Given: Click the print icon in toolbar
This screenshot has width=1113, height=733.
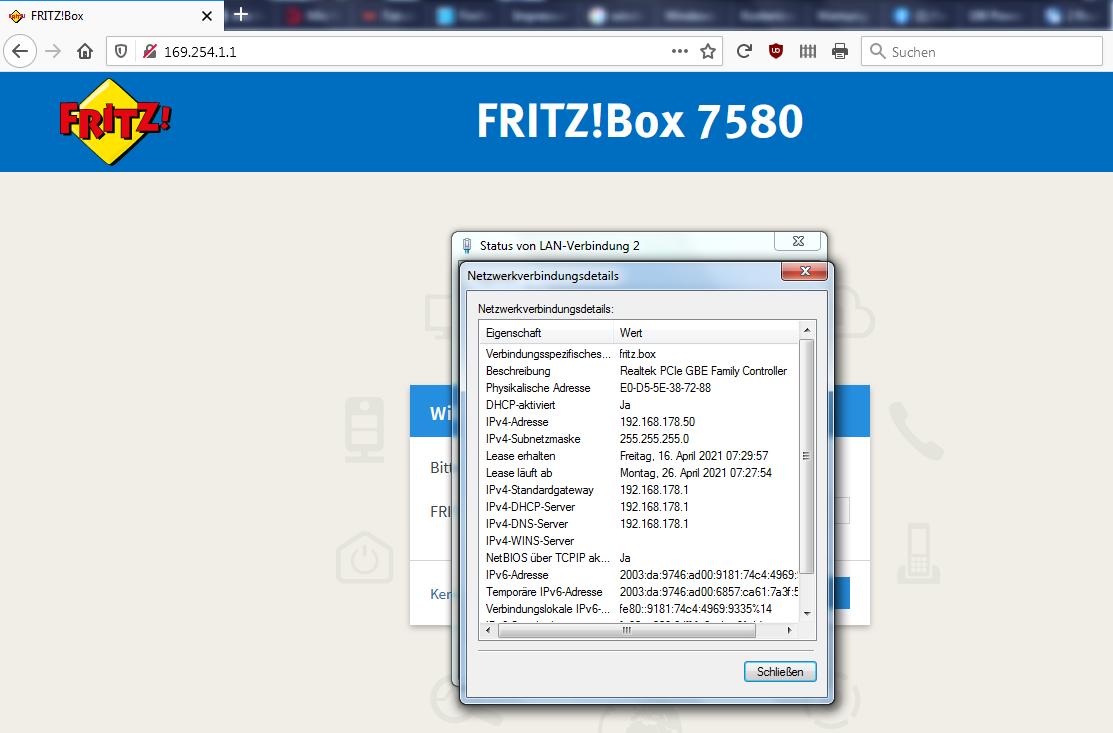Looking at the screenshot, I should point(840,51).
